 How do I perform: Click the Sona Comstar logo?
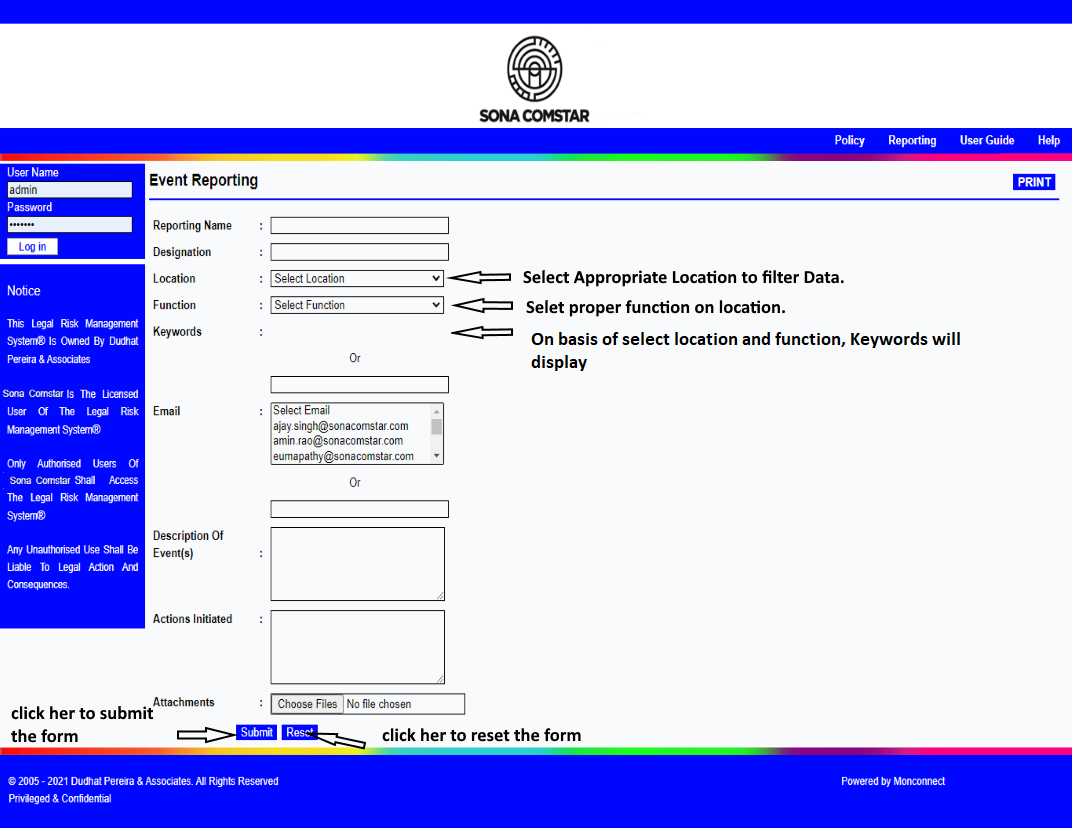[534, 79]
